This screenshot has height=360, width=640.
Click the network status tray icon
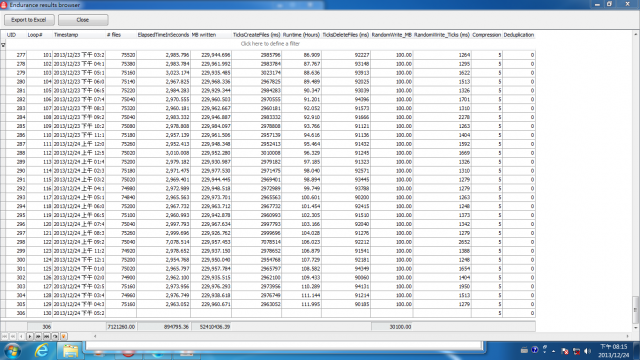click(x=576, y=351)
